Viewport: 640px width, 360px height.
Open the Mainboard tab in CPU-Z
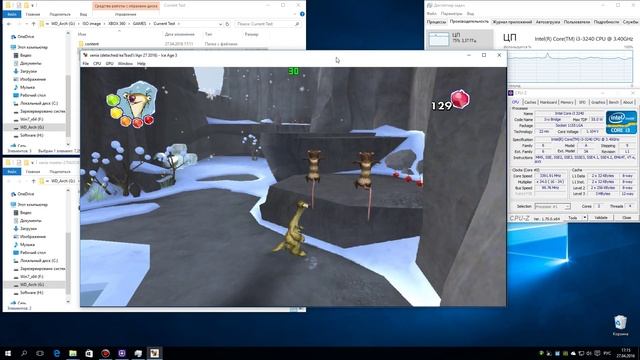[548, 102]
